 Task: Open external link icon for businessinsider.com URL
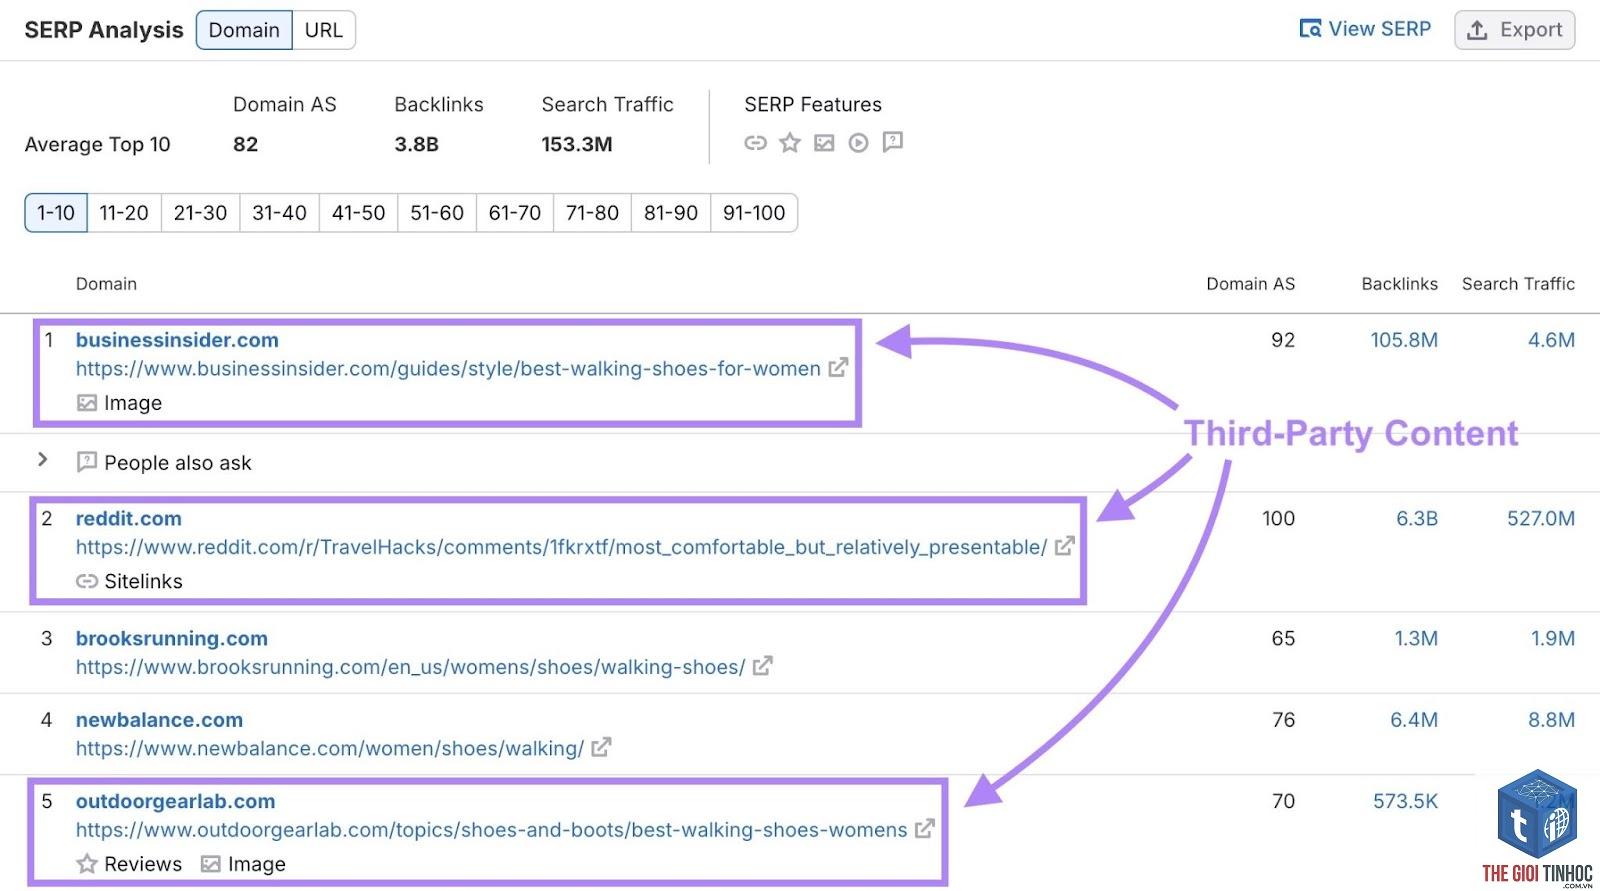(838, 368)
